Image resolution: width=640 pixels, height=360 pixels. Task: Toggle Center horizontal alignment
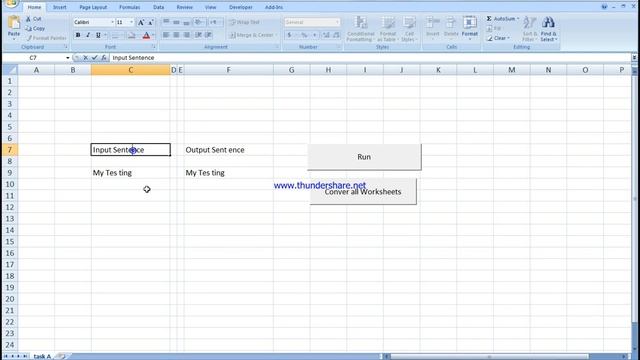click(176, 35)
